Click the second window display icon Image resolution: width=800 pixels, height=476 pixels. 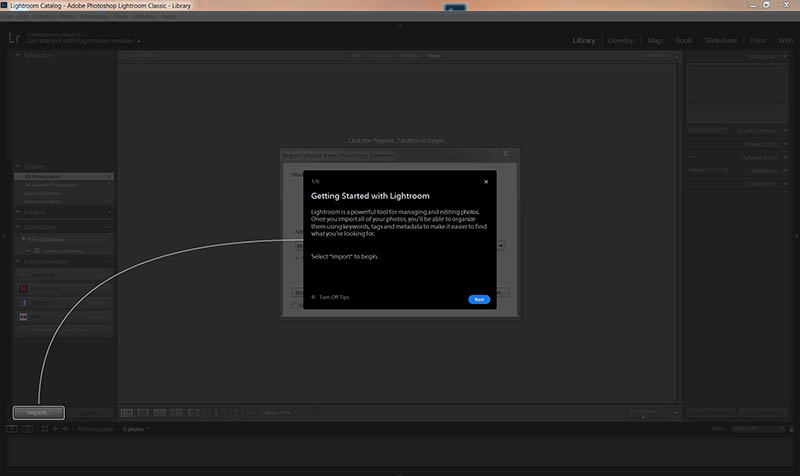pyautogui.click(x=28, y=429)
